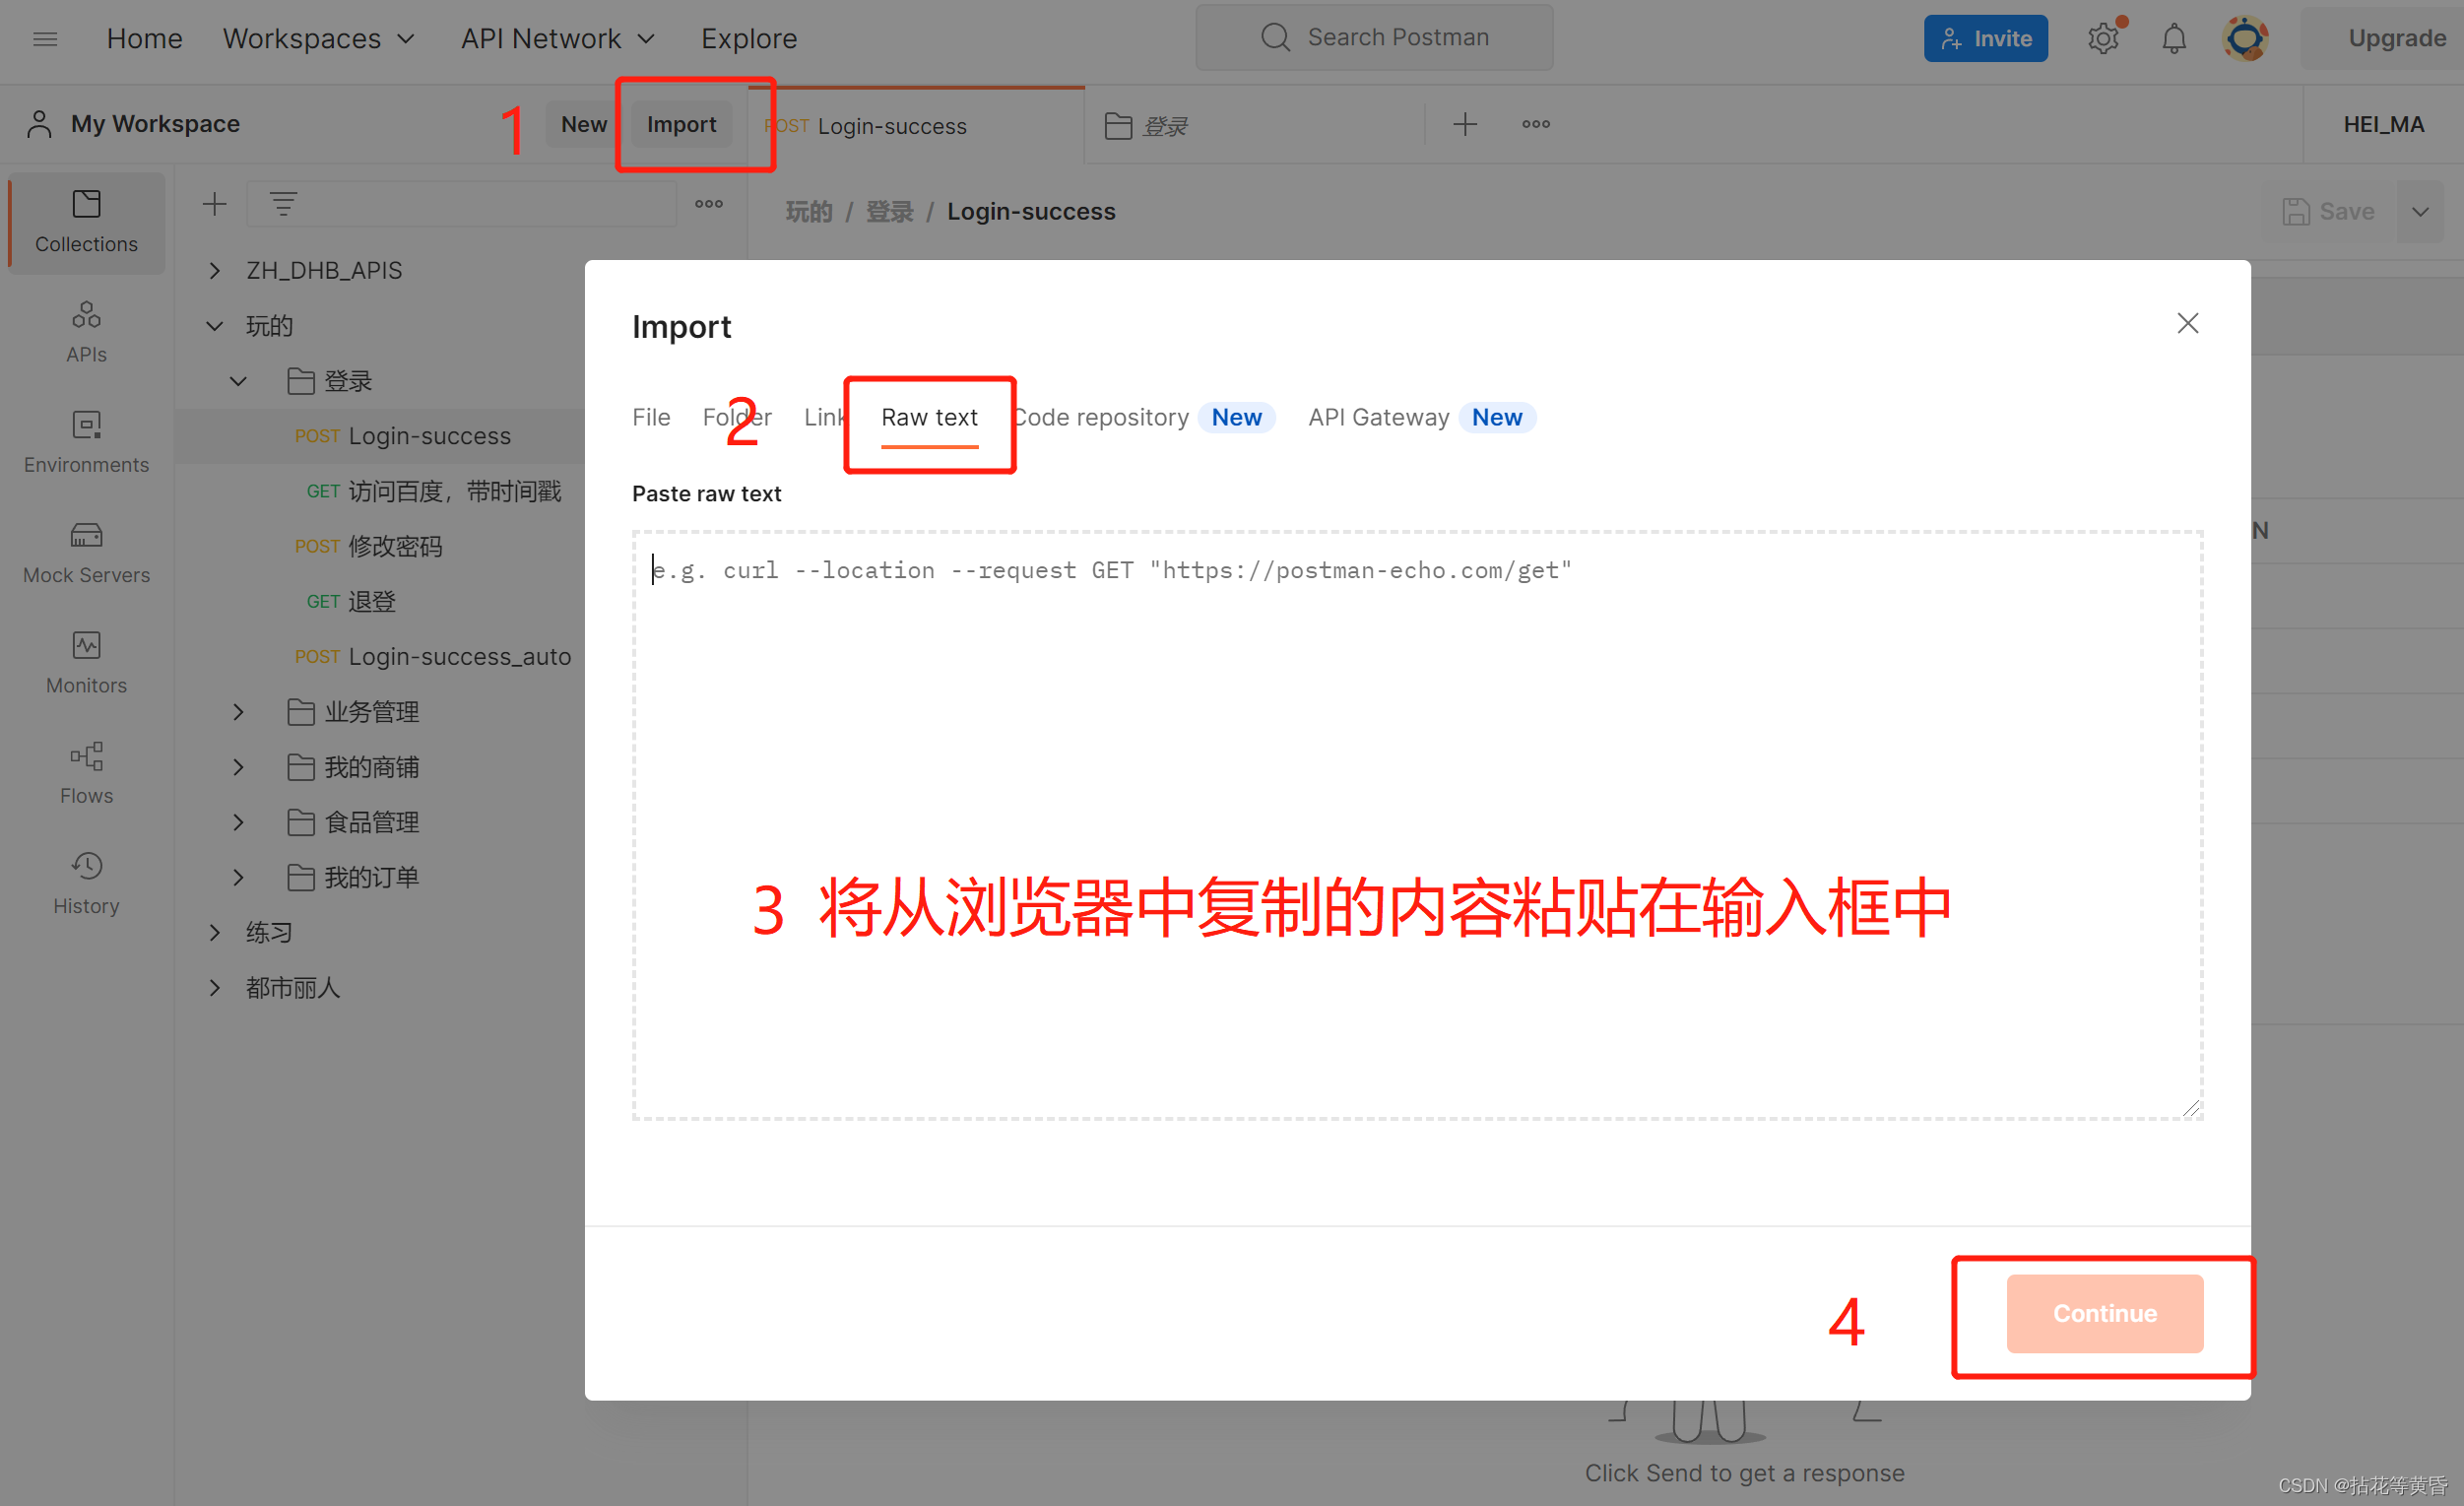
Task: Expand the 都市丽人 collection
Action: pos(214,988)
